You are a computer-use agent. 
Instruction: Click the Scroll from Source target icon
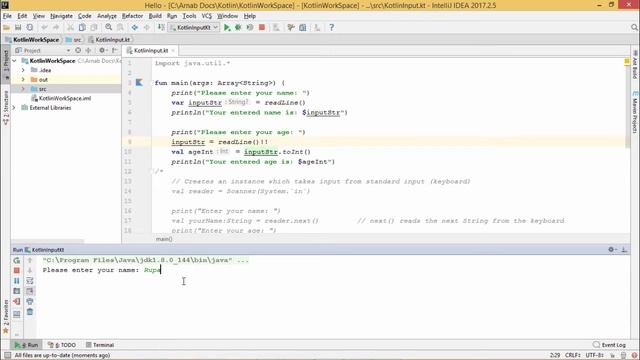click(x=78, y=51)
